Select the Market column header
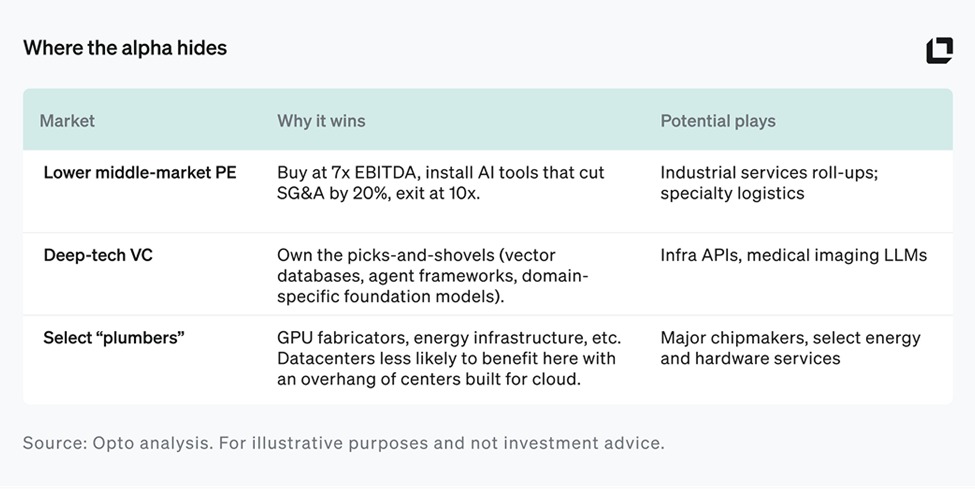The image size is (975, 494). click(67, 121)
